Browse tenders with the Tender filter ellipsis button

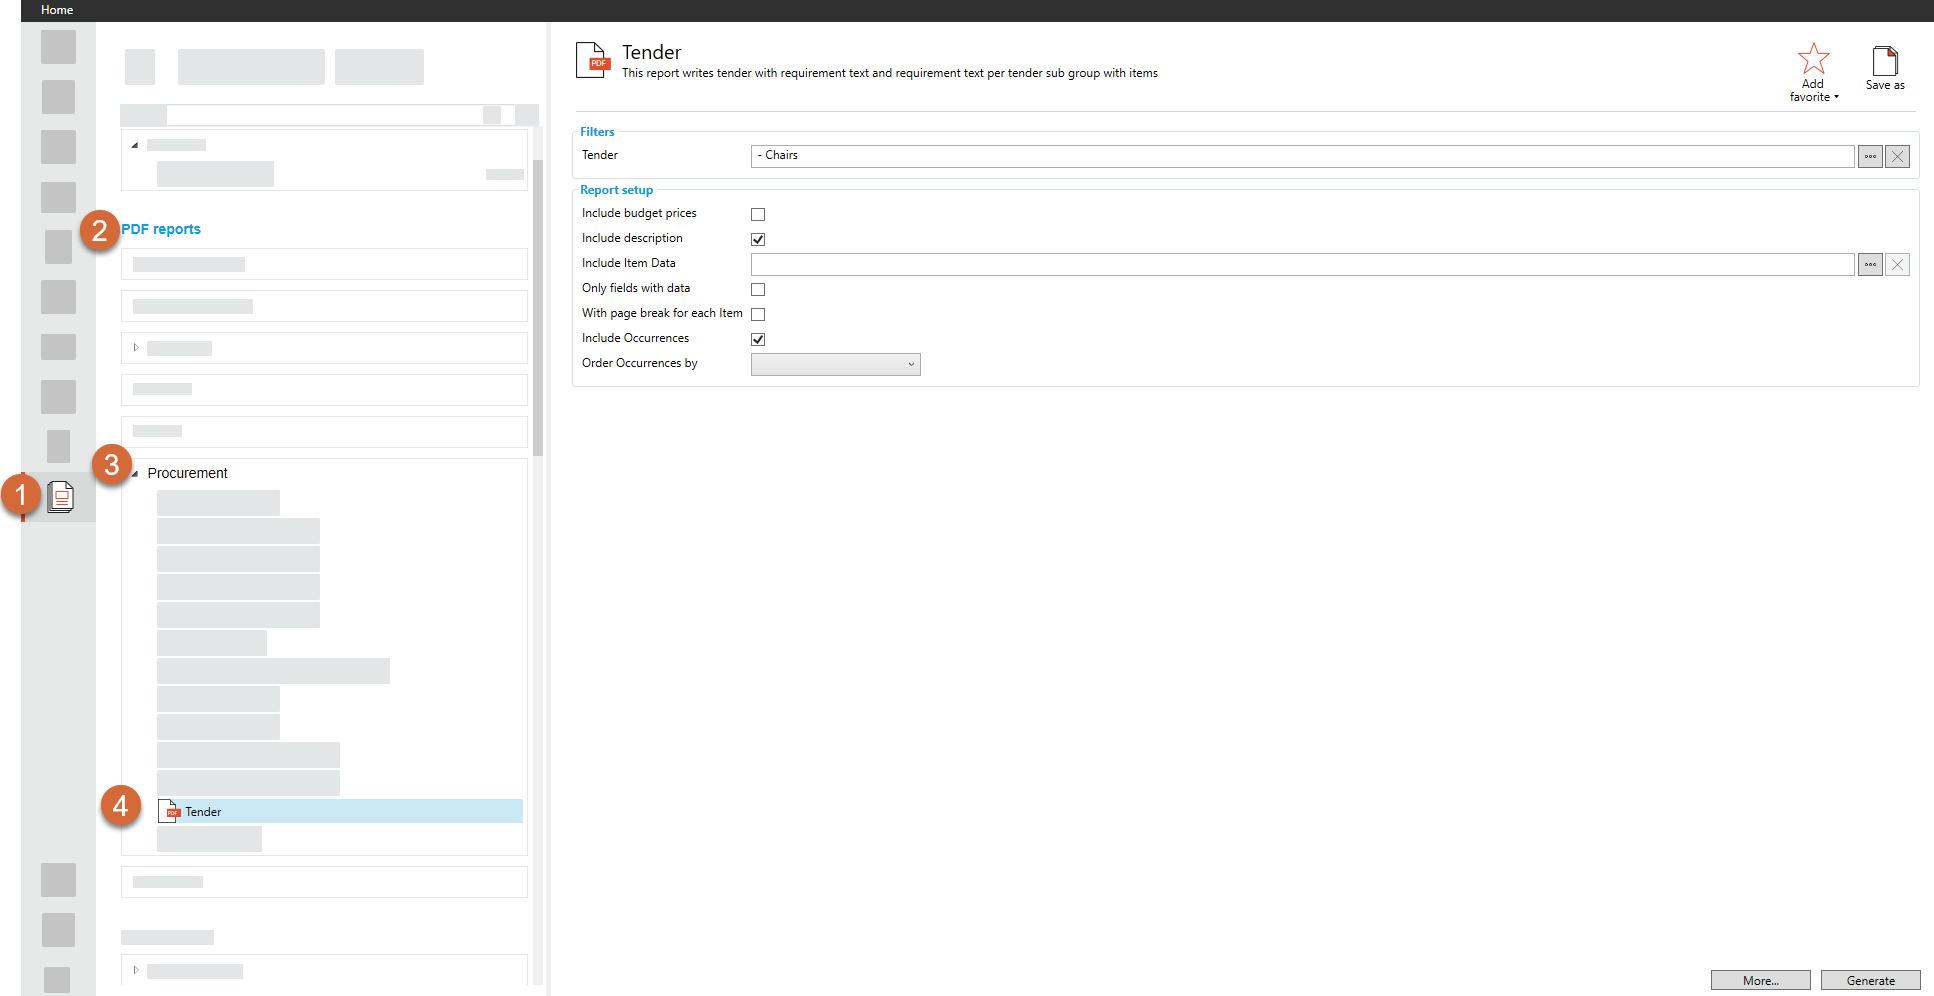(x=1869, y=156)
